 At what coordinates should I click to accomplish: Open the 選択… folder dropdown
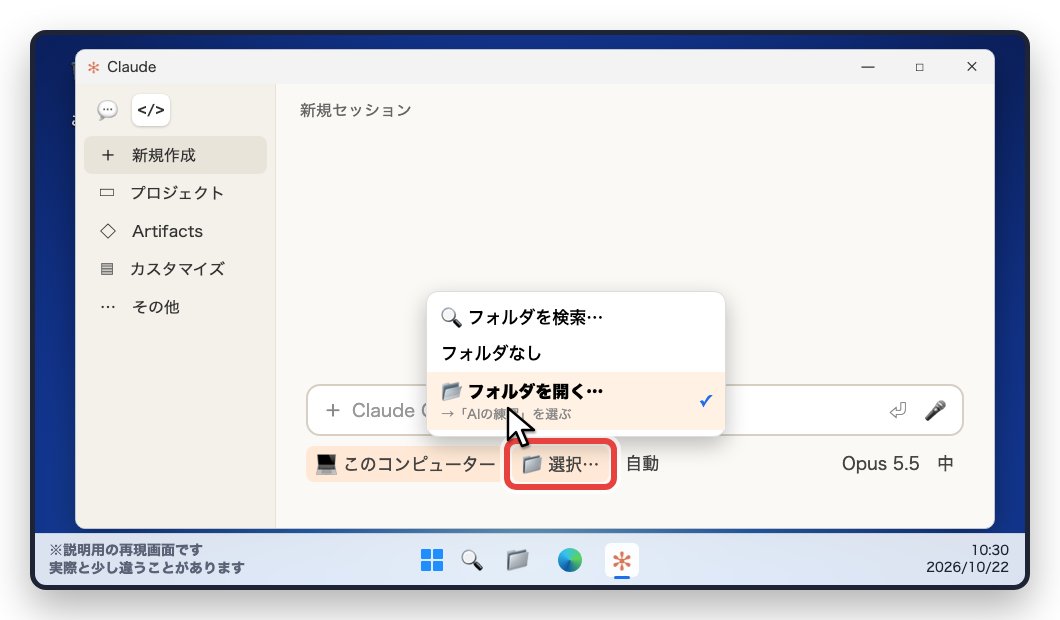tap(560, 464)
